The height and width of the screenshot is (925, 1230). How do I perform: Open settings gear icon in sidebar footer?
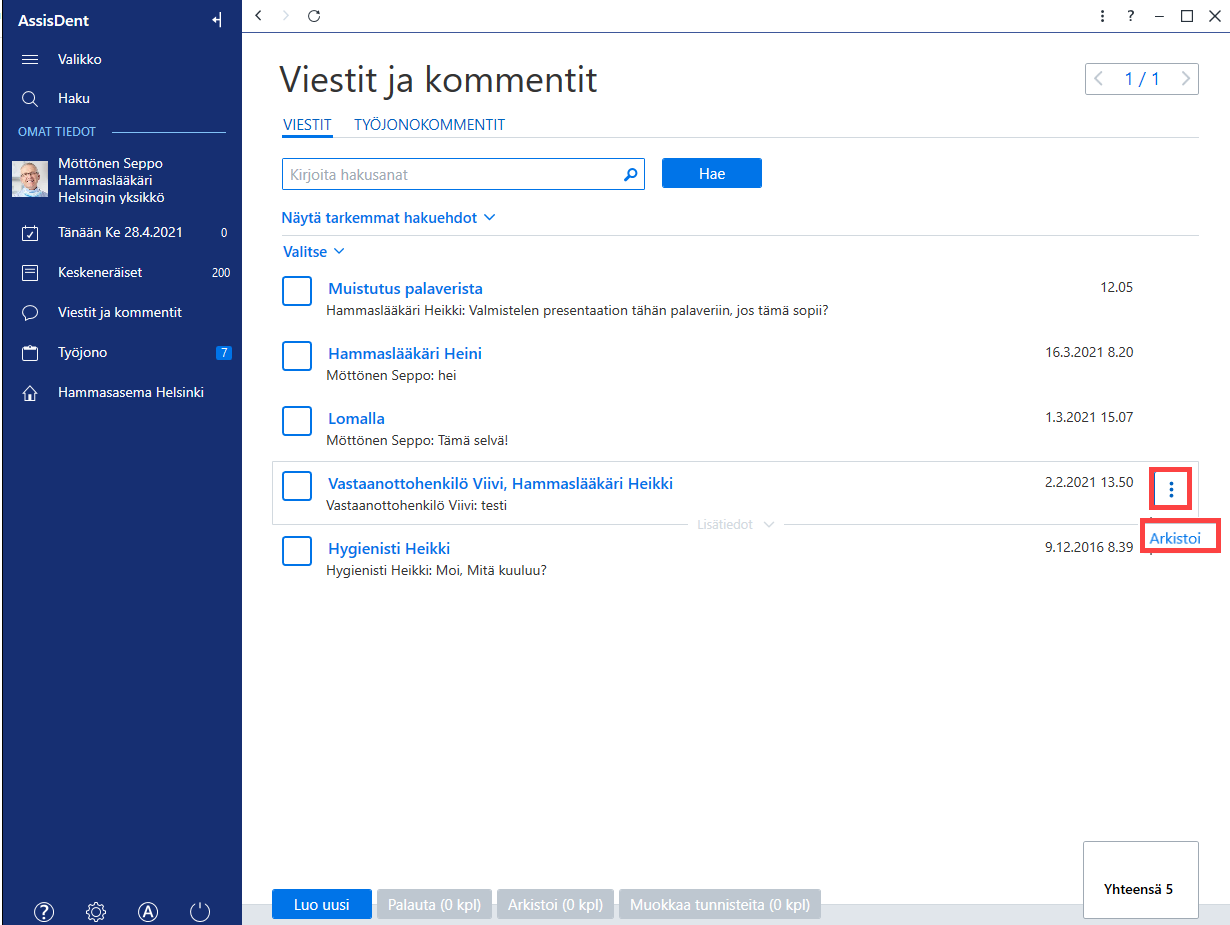click(96, 911)
